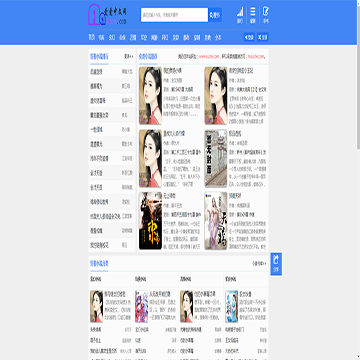Screen dimensions: 360x360
Task: Click the login button with arrow icon
Action: [x=249, y=37]
